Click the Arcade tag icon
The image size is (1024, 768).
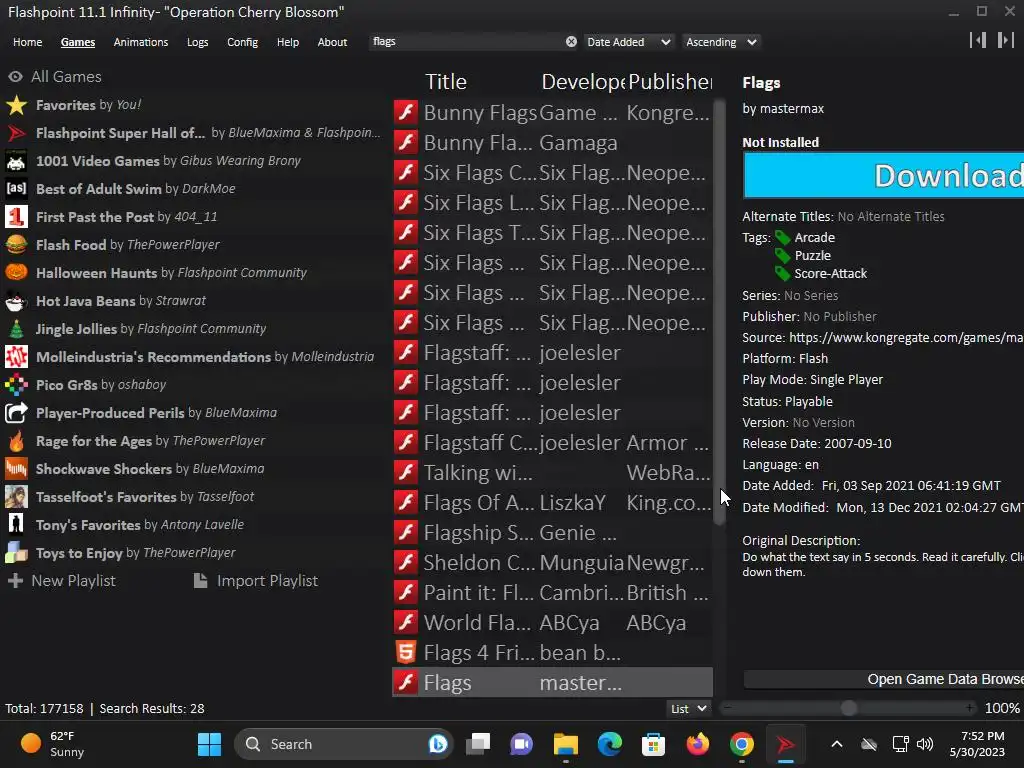point(782,238)
